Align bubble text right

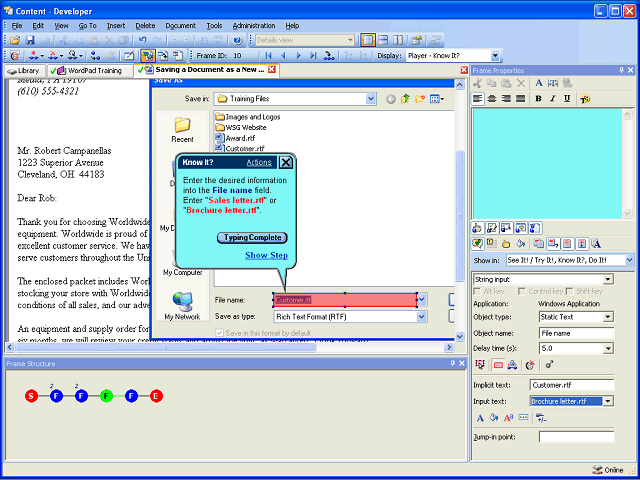point(506,99)
